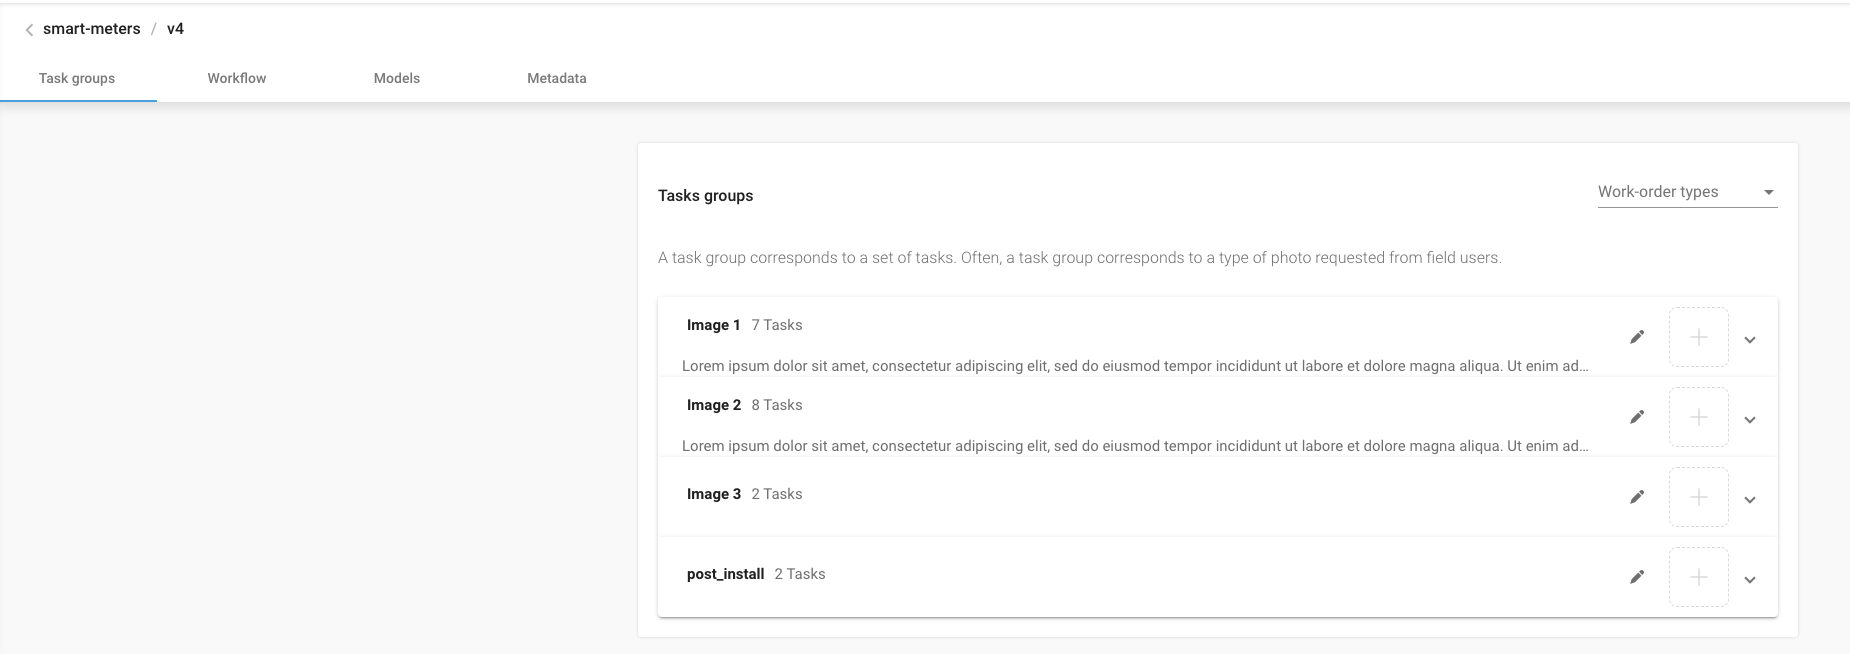Add a task to Image 2 group
1850x654 pixels.
[x=1698, y=417]
